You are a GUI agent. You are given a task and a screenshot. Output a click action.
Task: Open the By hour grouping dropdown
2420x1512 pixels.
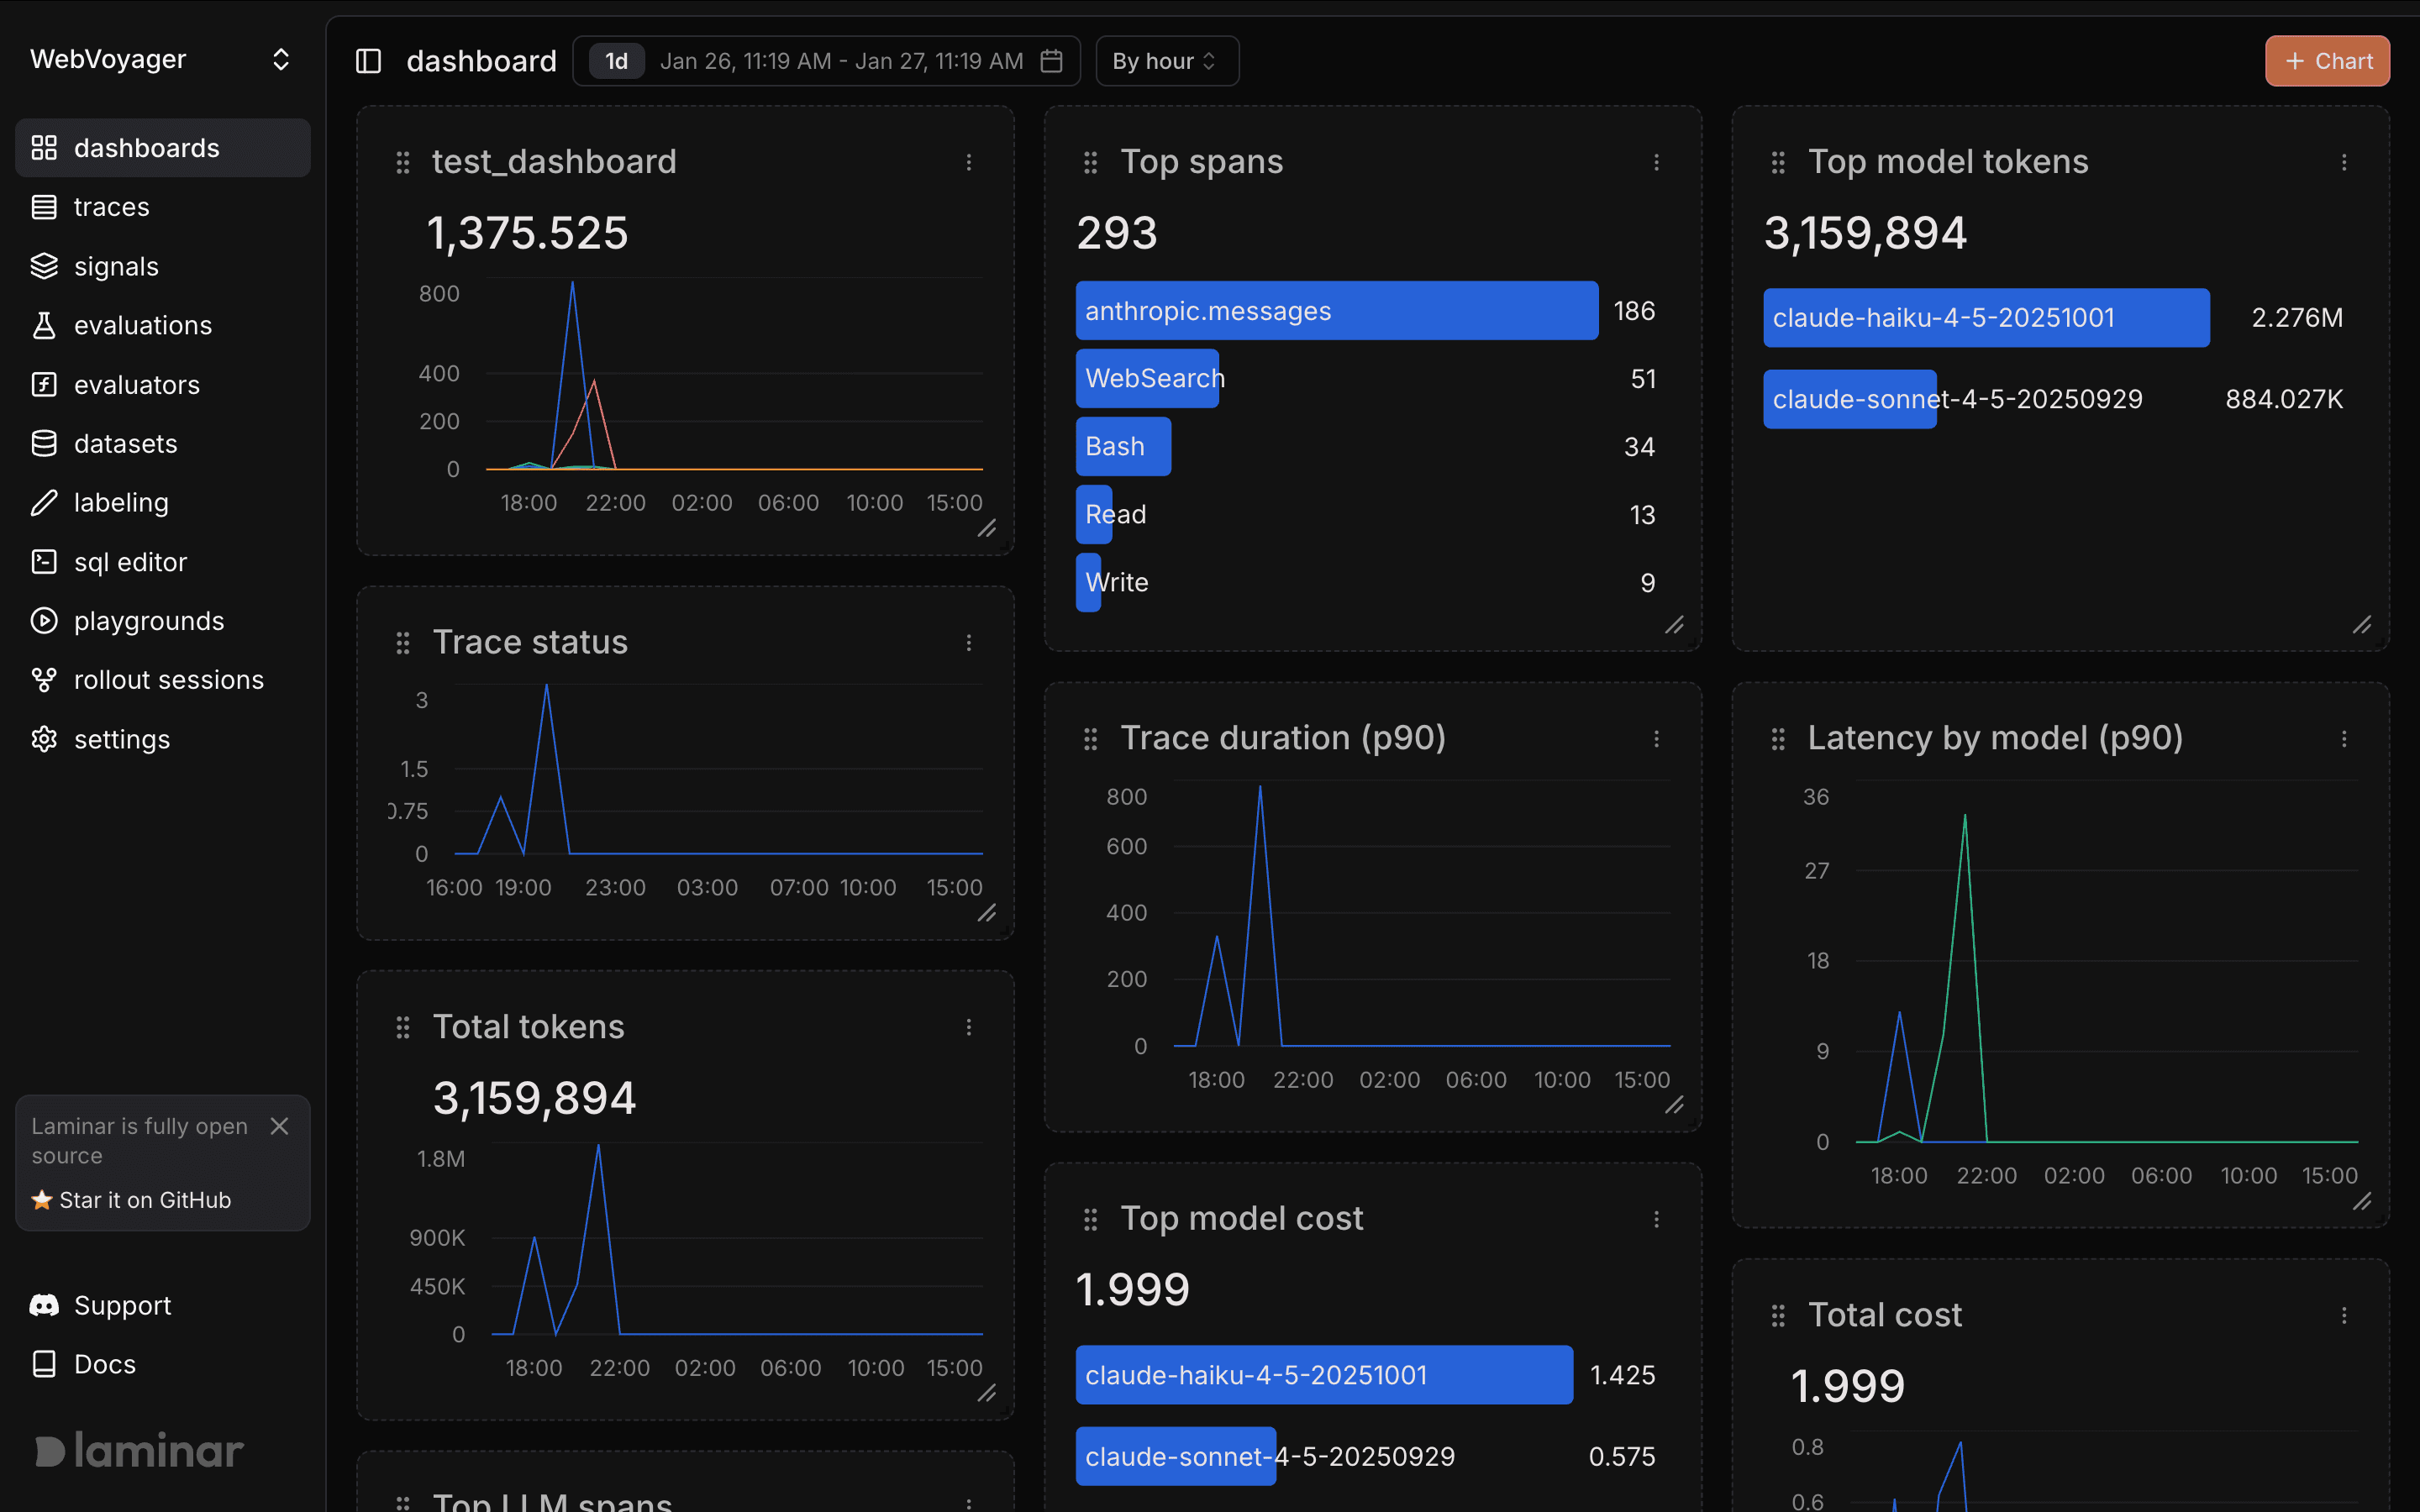pos(1166,61)
